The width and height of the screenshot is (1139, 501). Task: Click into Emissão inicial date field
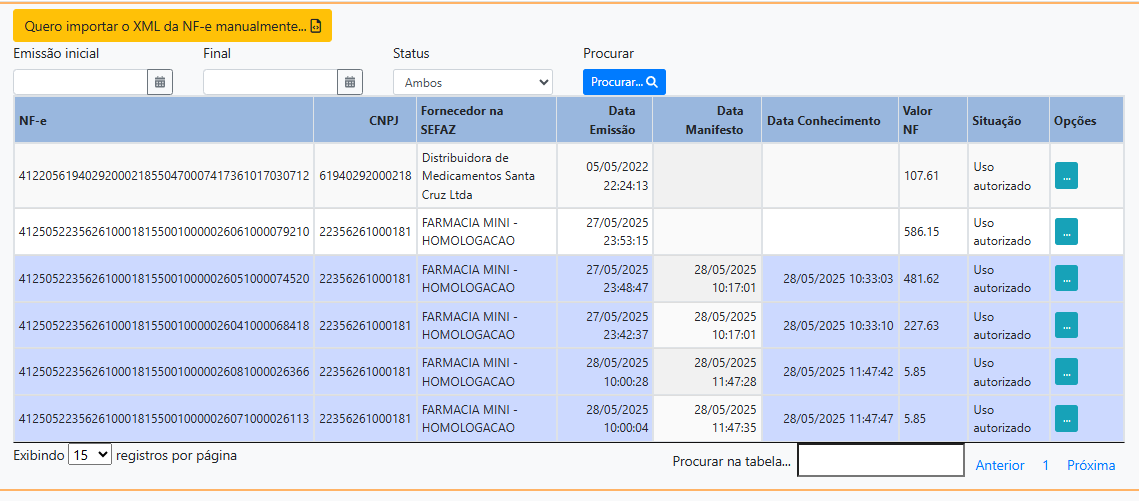[80, 82]
